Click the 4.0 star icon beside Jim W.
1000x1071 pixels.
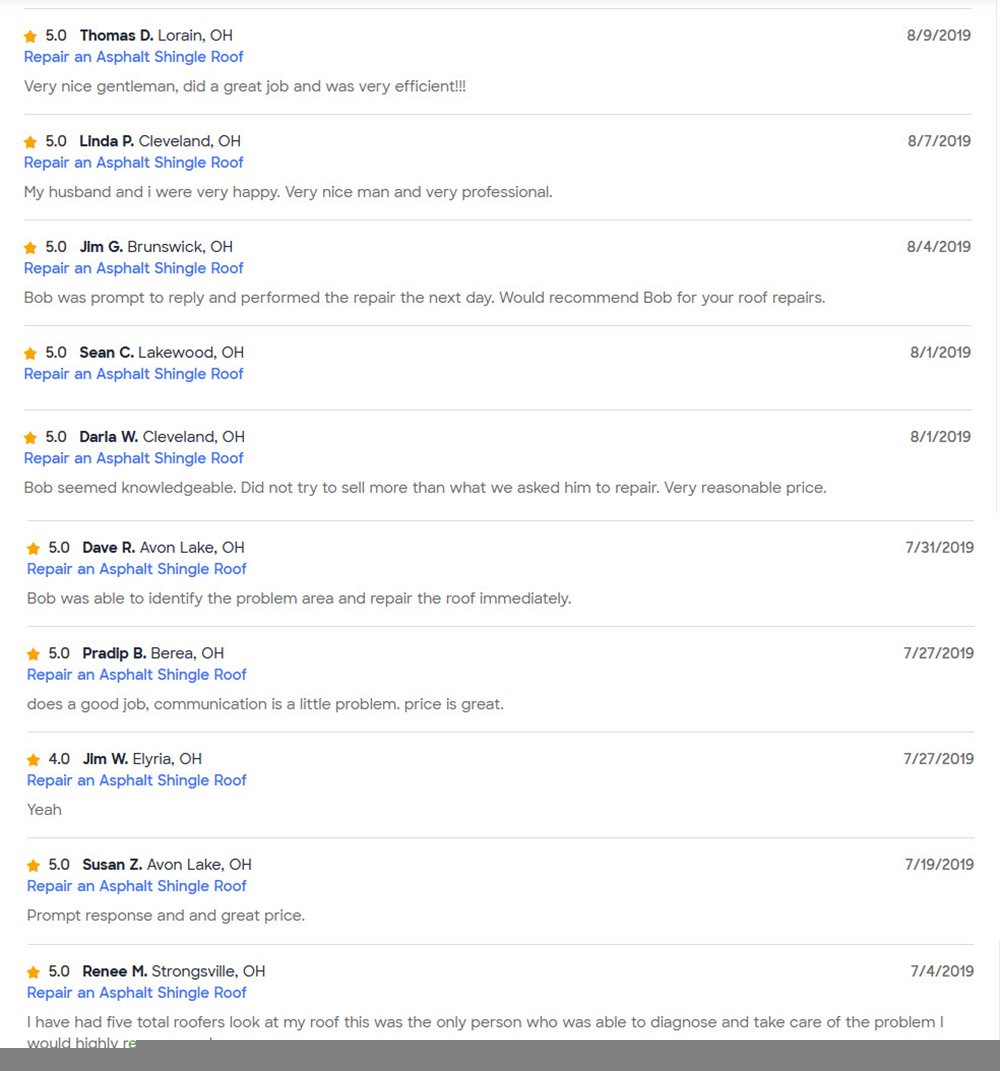pos(33,760)
